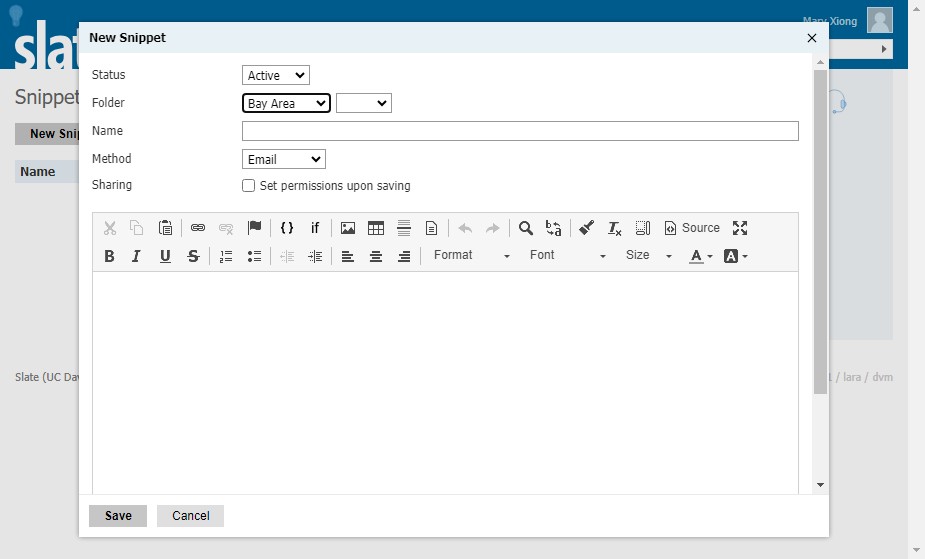
Task: Open the Status dropdown showing Active
Action: [x=275, y=75]
